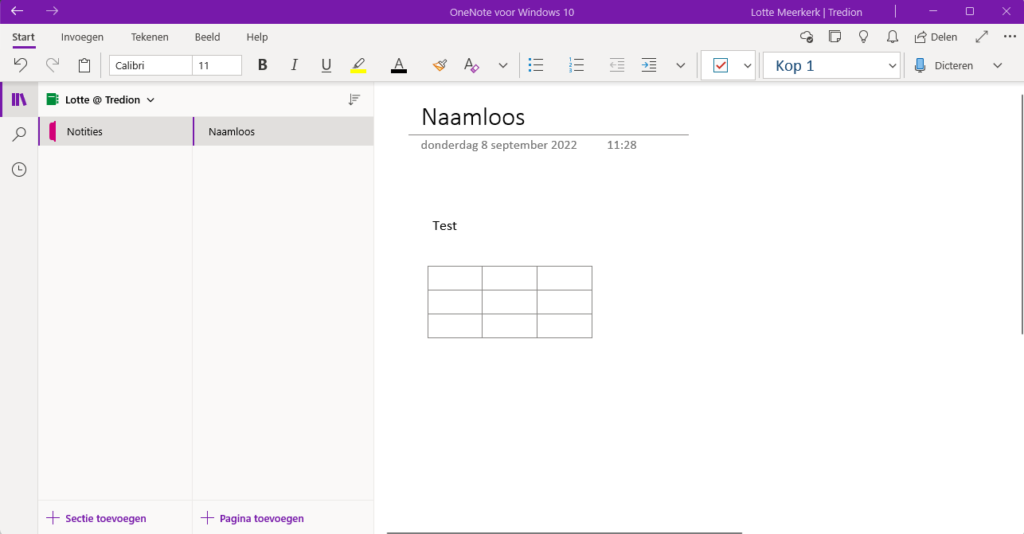The height and width of the screenshot is (534, 1024).
Task: Open notifications bell icon
Action: [892, 37]
